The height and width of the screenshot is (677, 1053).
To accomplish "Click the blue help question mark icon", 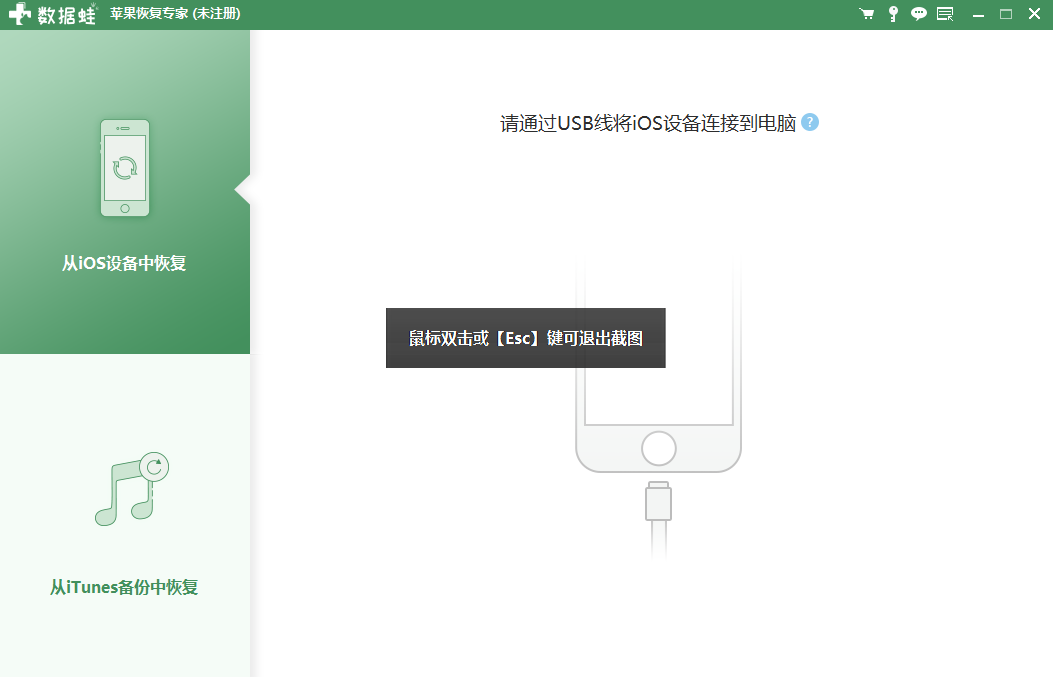I will 810,122.
